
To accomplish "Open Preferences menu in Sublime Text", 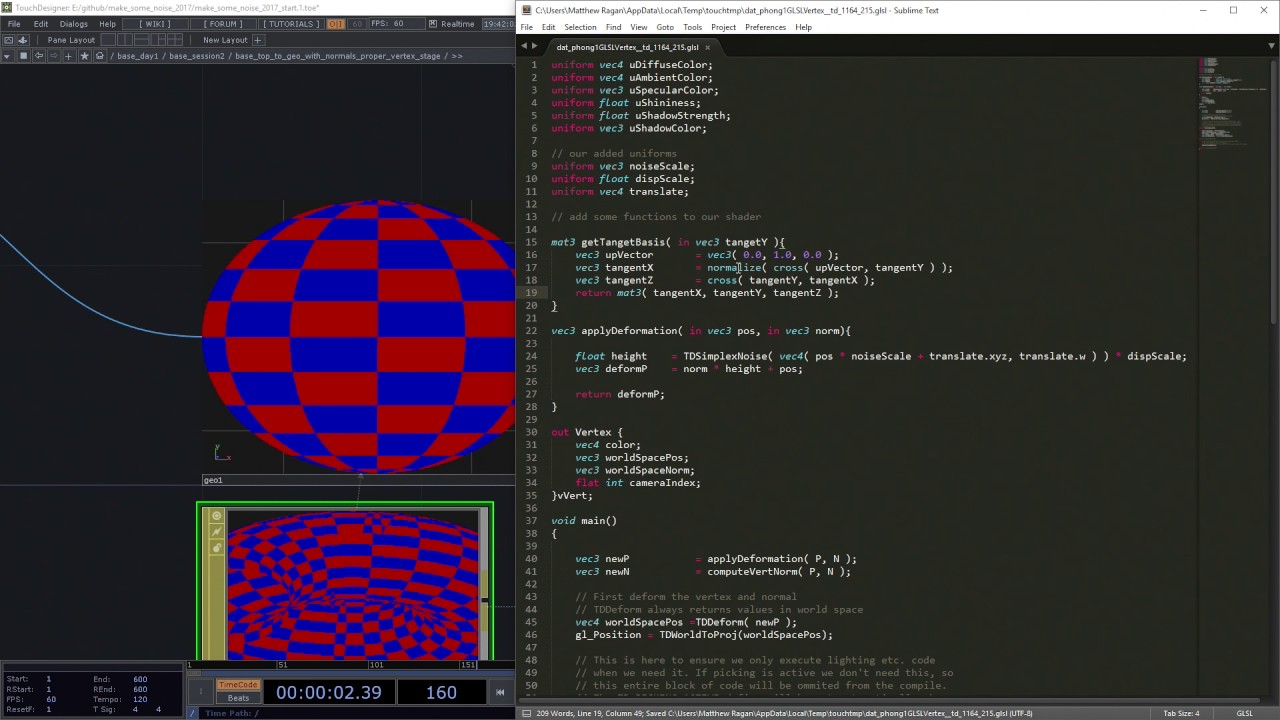I will [x=765, y=27].
